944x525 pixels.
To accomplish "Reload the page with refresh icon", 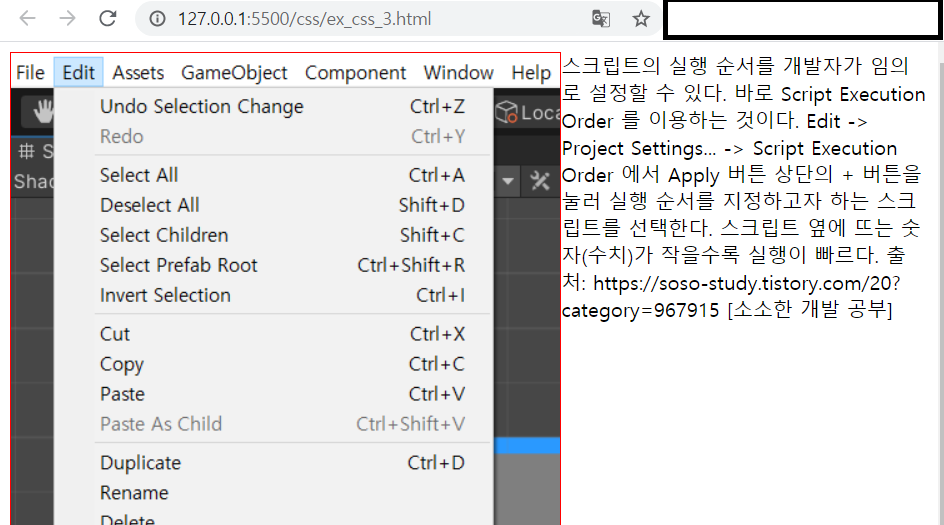I will (108, 19).
